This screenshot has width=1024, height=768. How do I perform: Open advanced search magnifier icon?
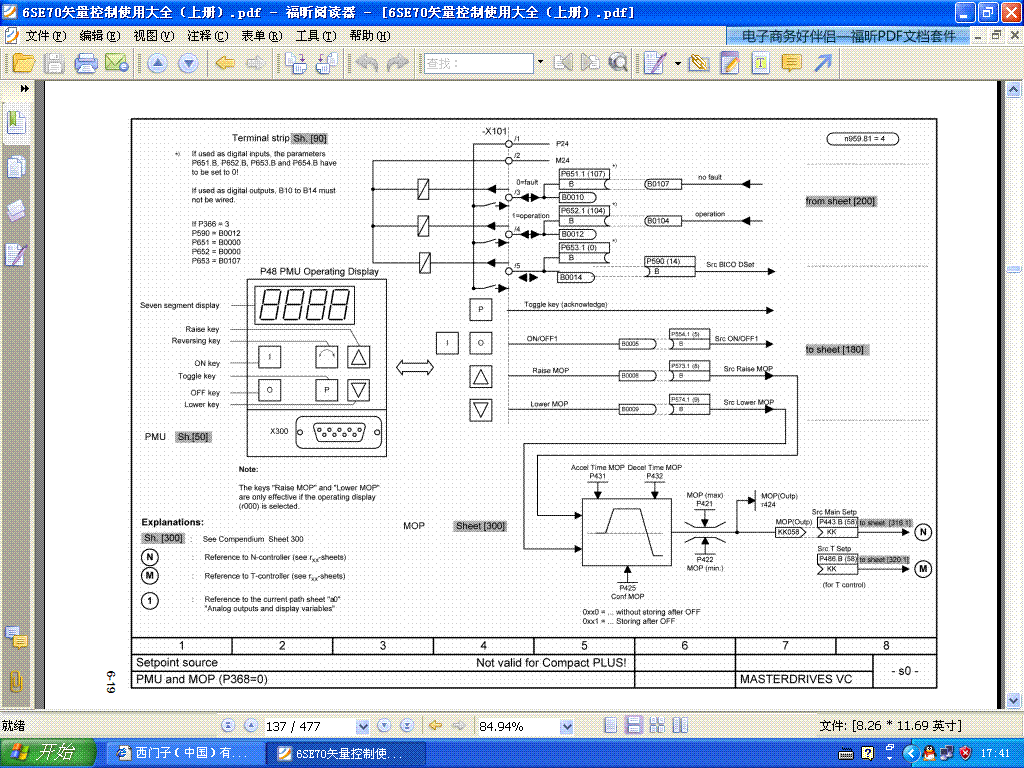click(618, 63)
